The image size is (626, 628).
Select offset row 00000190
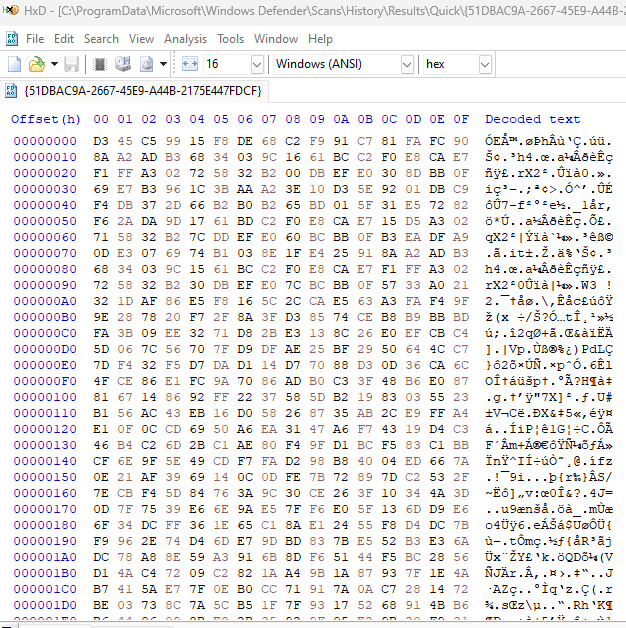click(45, 541)
